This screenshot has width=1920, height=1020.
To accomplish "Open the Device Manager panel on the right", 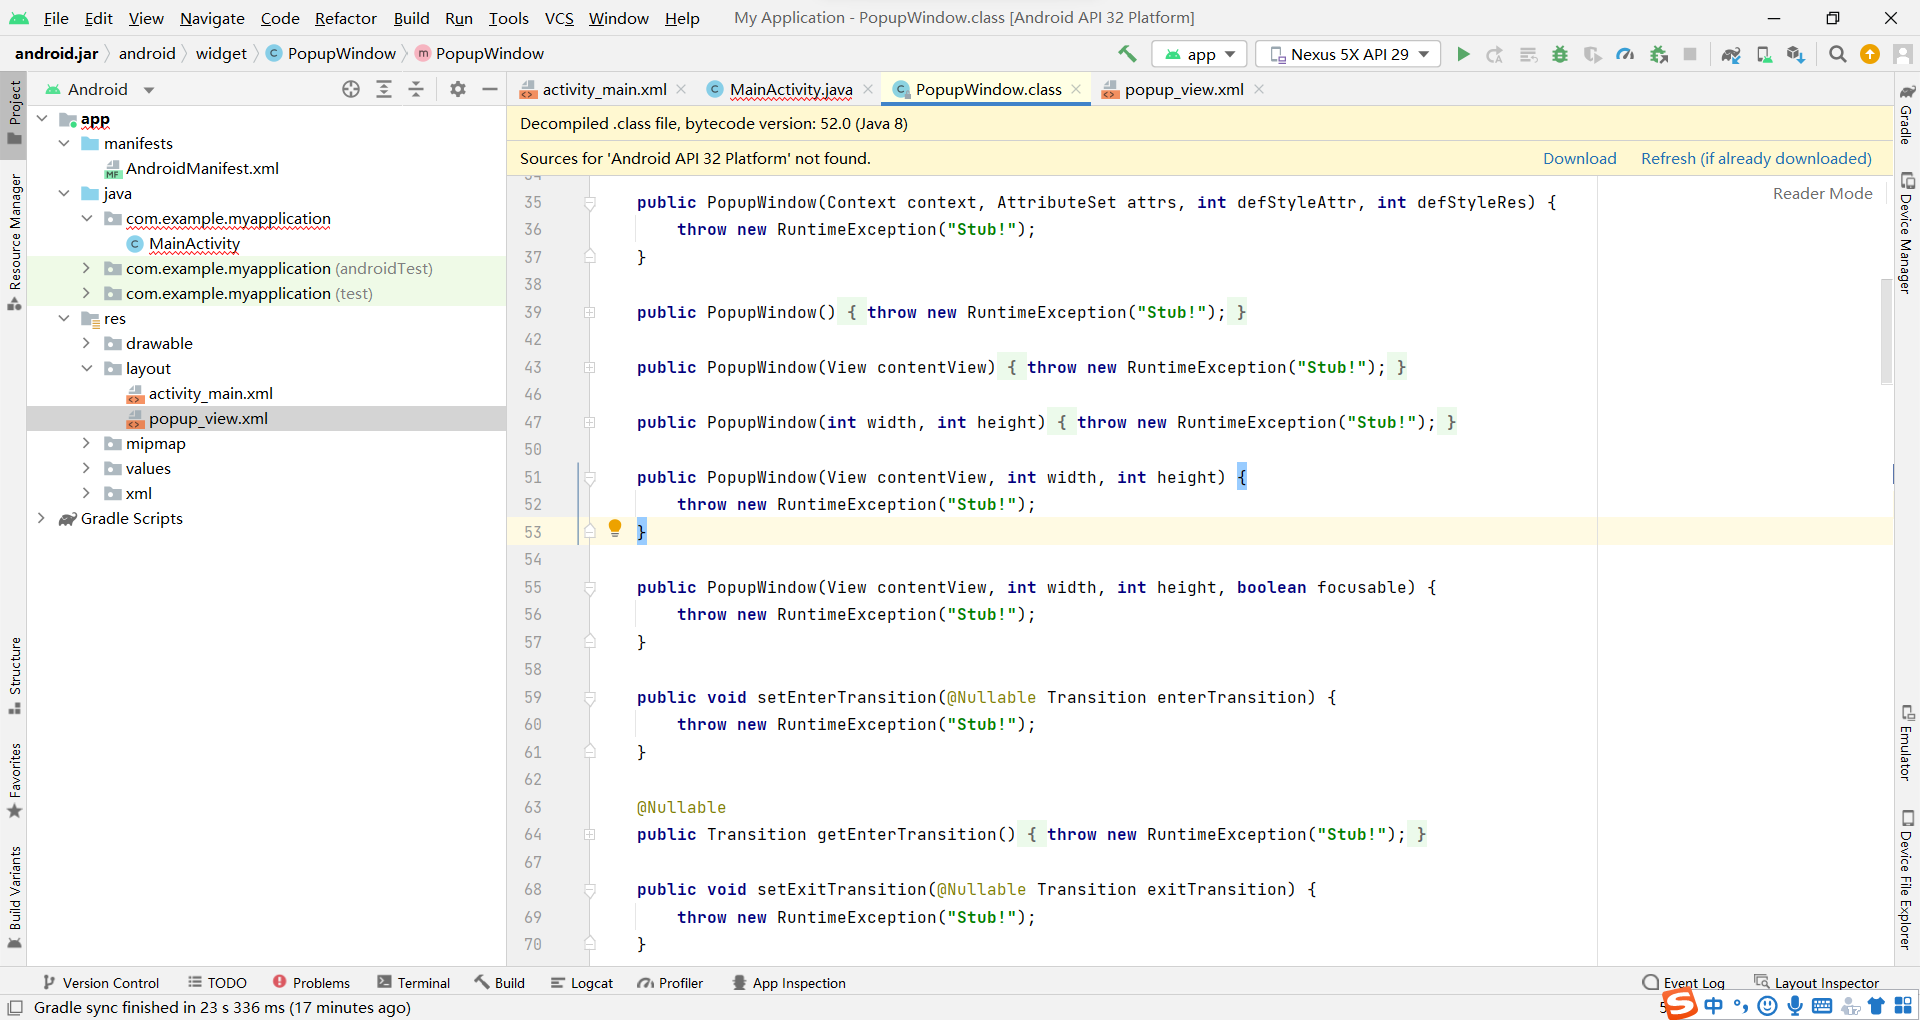I will 1909,230.
